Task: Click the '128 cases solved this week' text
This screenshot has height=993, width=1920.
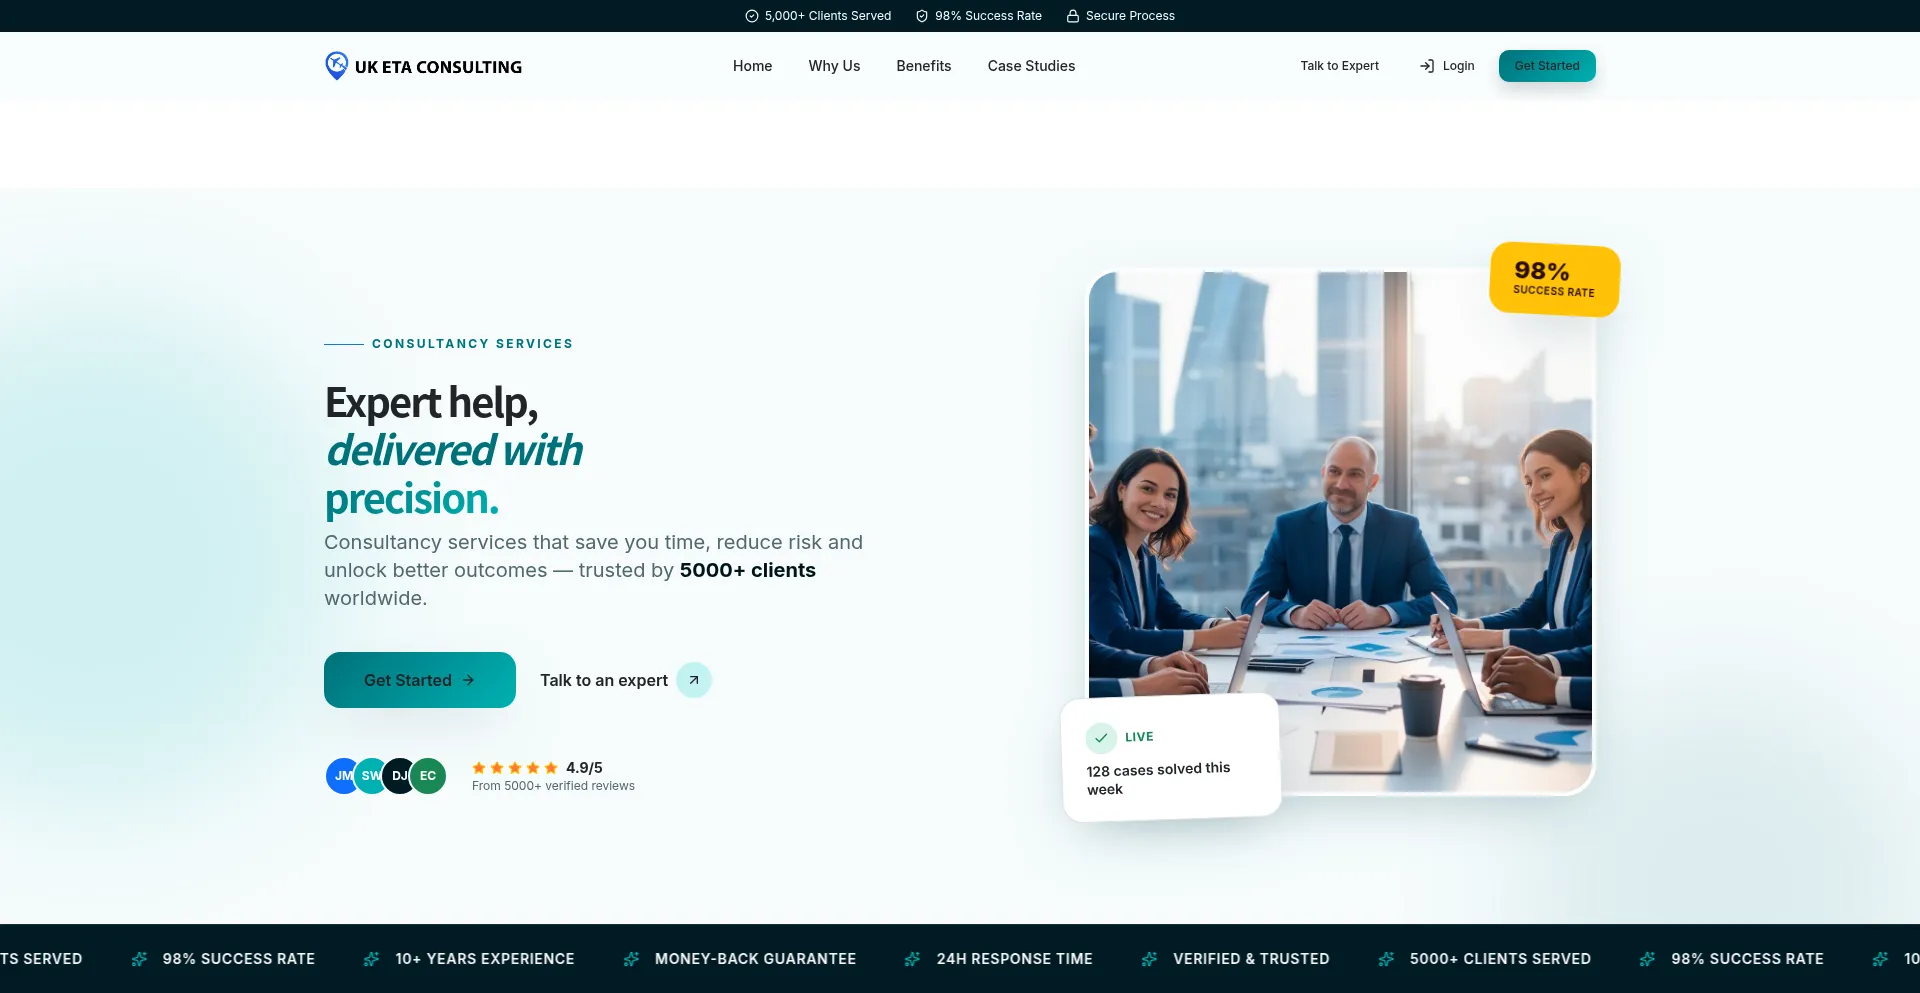Action: pyautogui.click(x=1158, y=779)
